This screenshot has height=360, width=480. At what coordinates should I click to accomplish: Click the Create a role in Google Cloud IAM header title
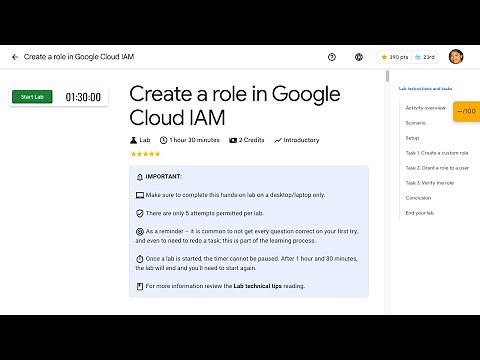pyautogui.click(x=79, y=57)
